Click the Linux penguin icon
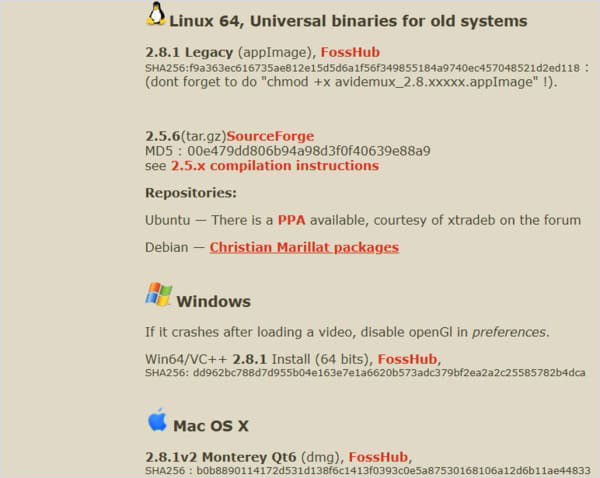The width and height of the screenshot is (600, 478). click(156, 14)
